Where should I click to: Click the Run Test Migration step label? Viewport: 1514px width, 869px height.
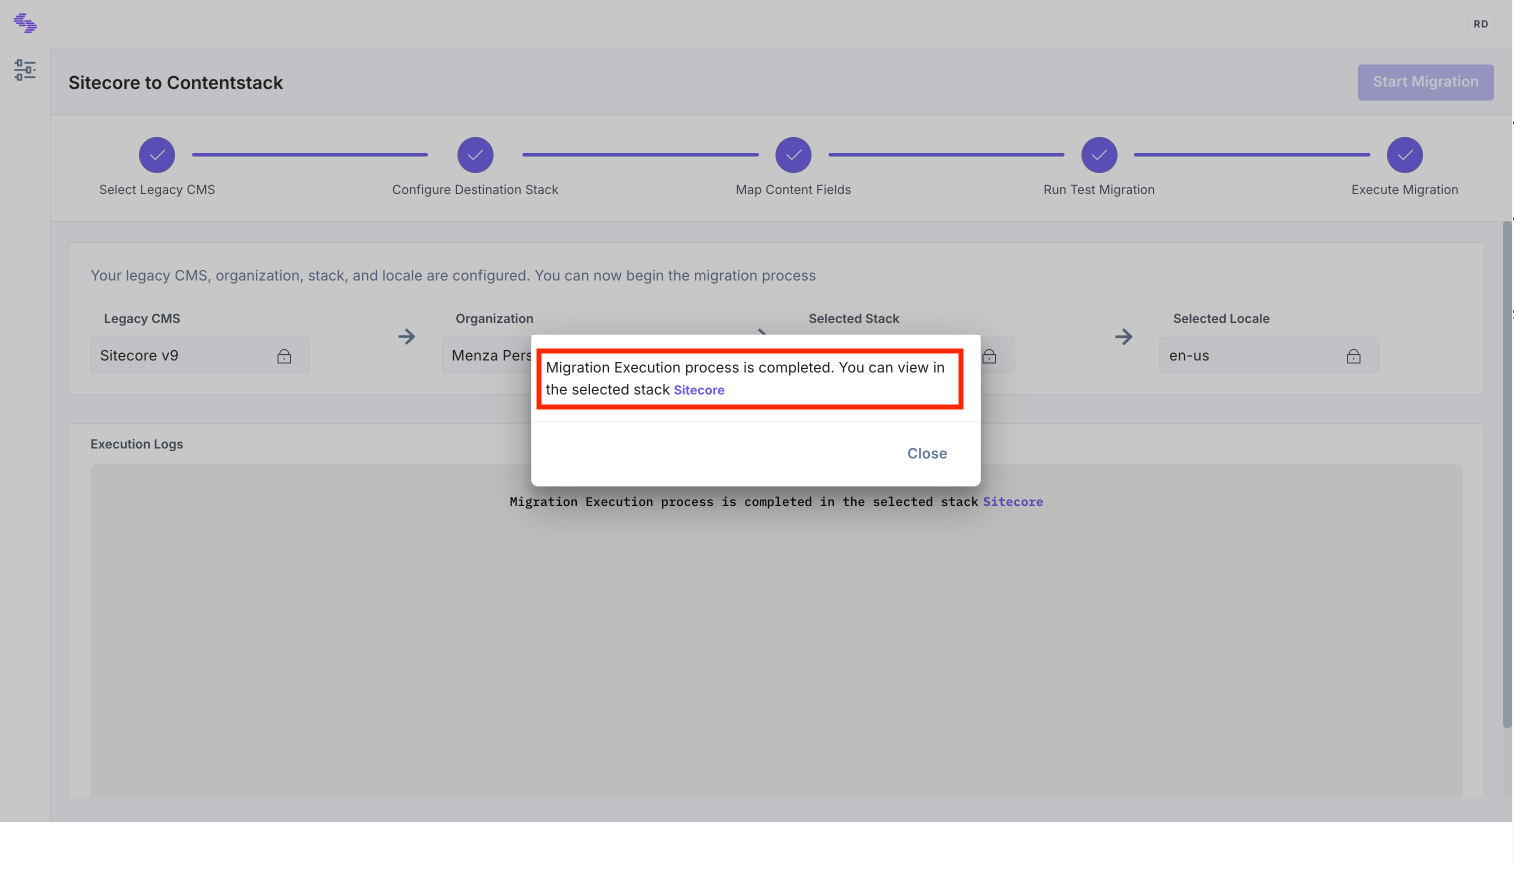click(x=1099, y=190)
